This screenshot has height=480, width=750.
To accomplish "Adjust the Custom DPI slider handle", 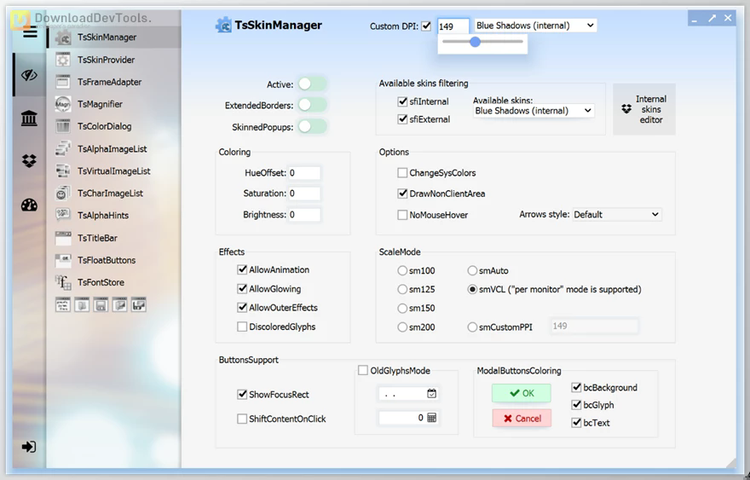I will coord(475,42).
